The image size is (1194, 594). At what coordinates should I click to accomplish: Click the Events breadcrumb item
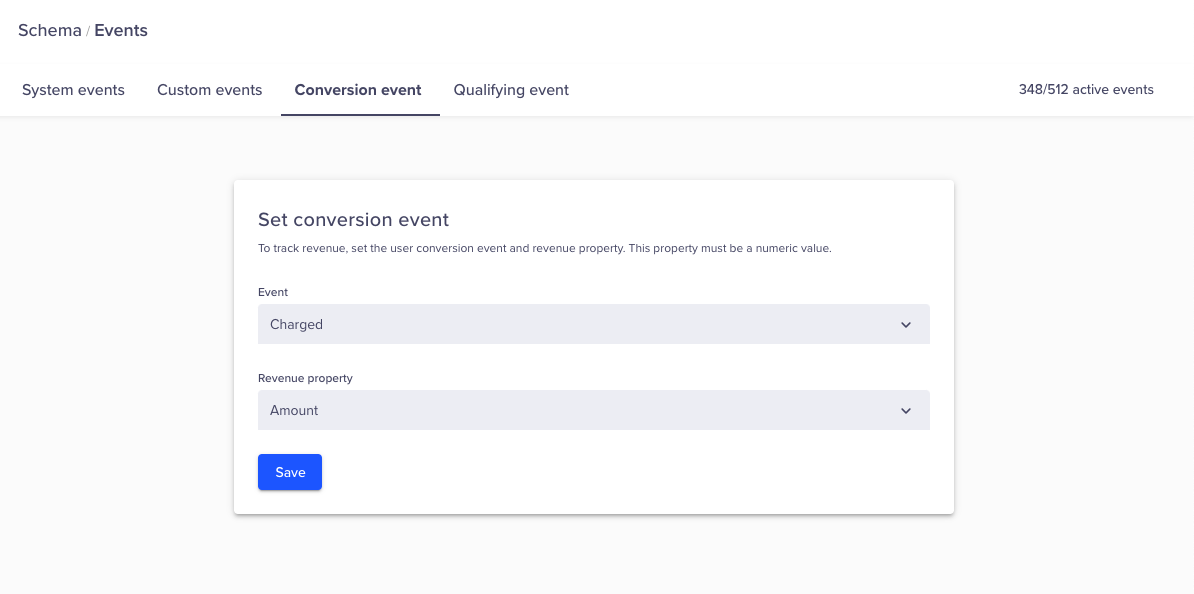pyautogui.click(x=121, y=30)
